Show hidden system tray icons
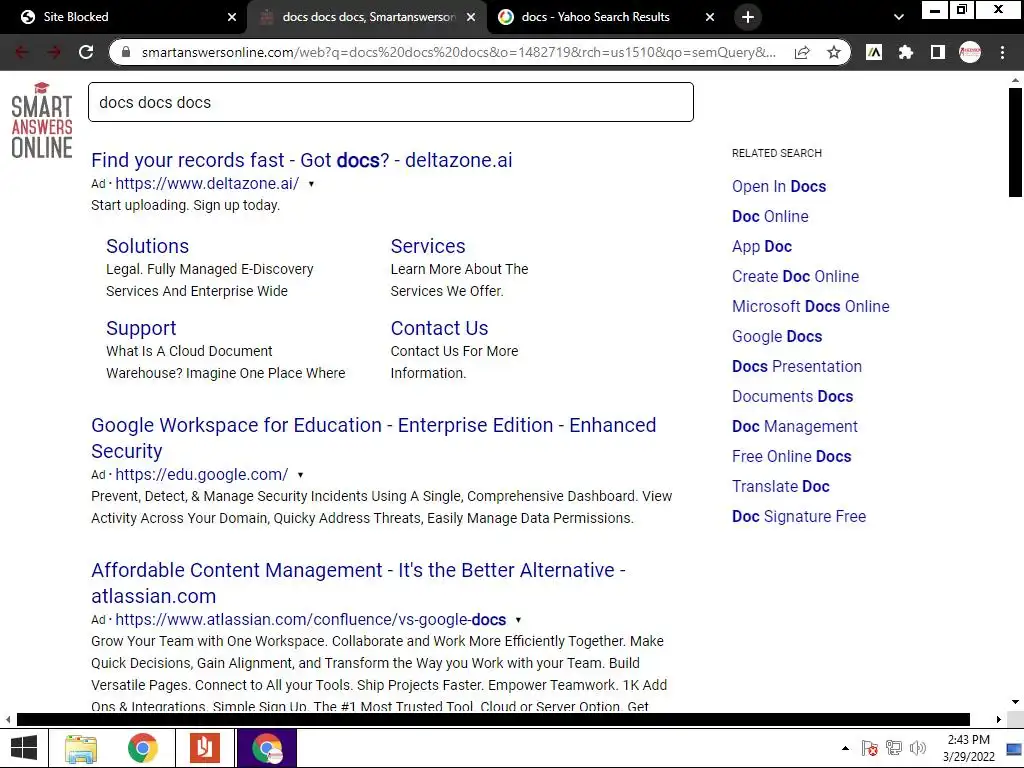The image size is (1024, 768). (x=845, y=748)
